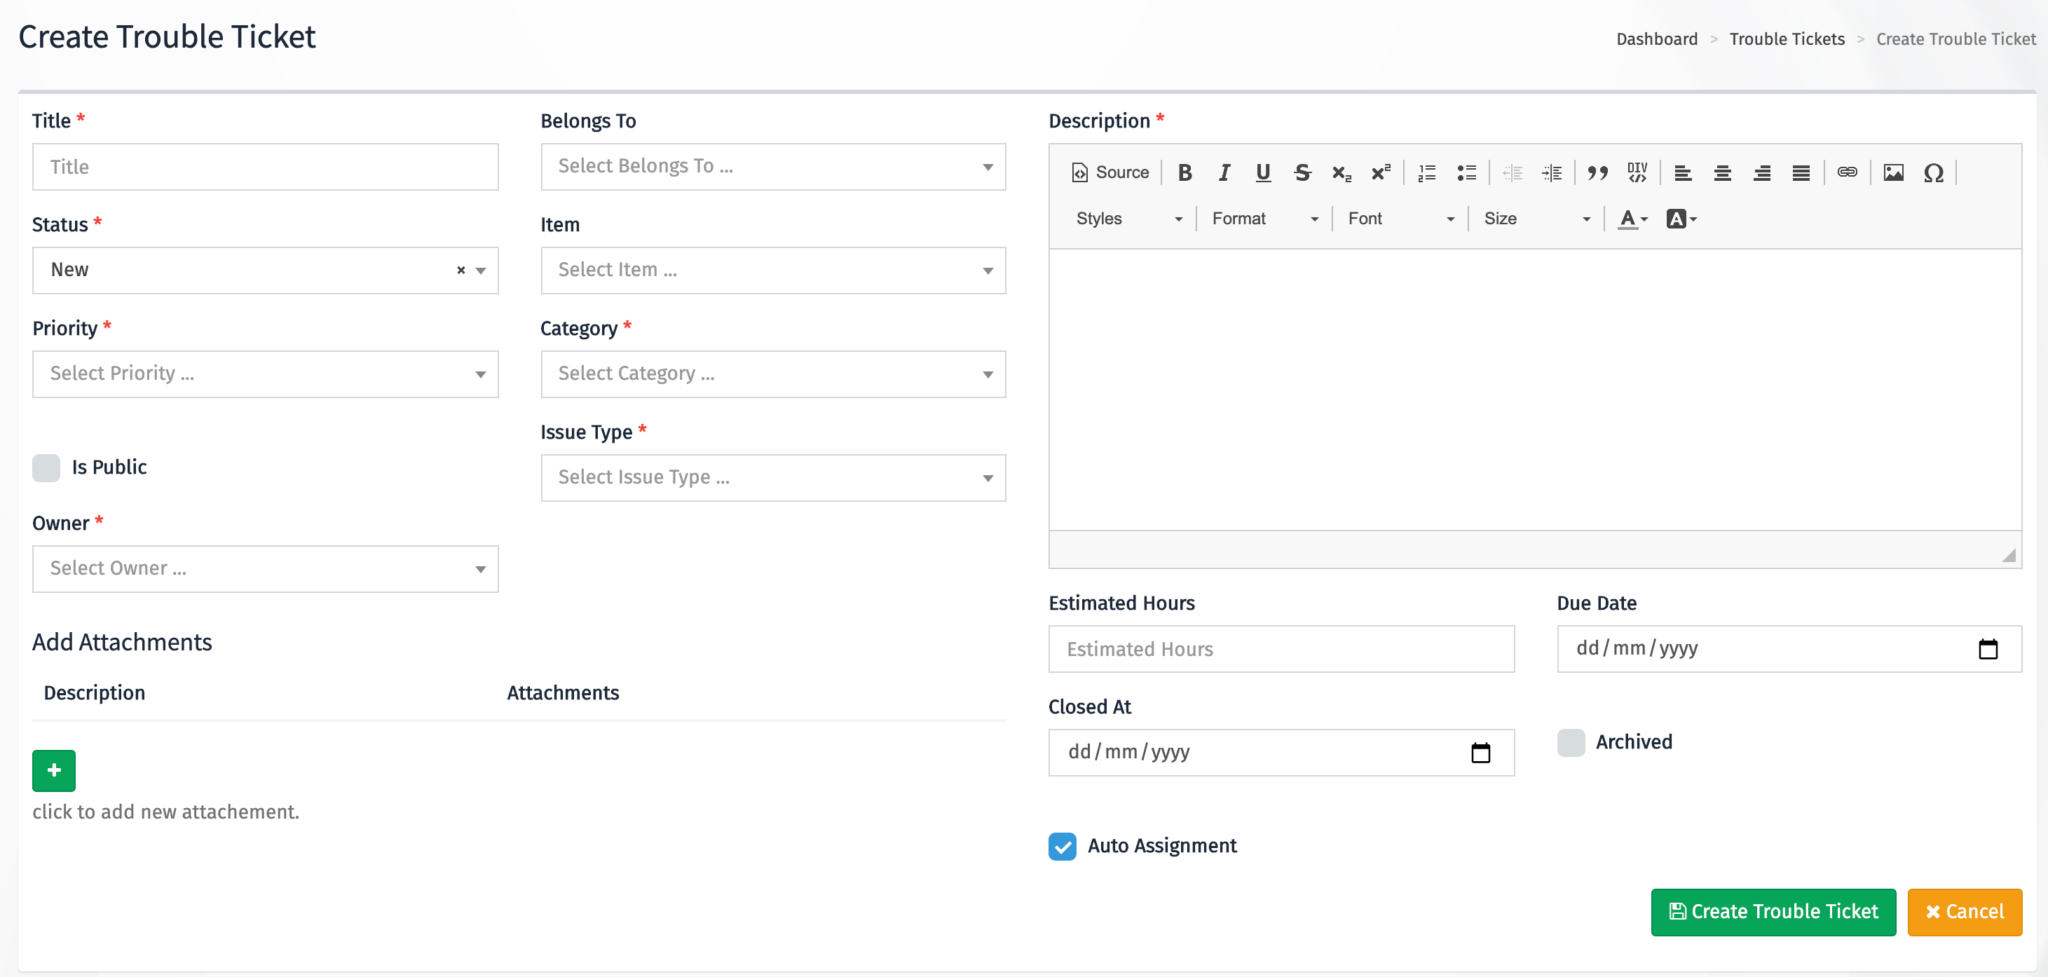Click the Block Quote icon
This screenshot has width=2048, height=977.
[x=1597, y=173]
